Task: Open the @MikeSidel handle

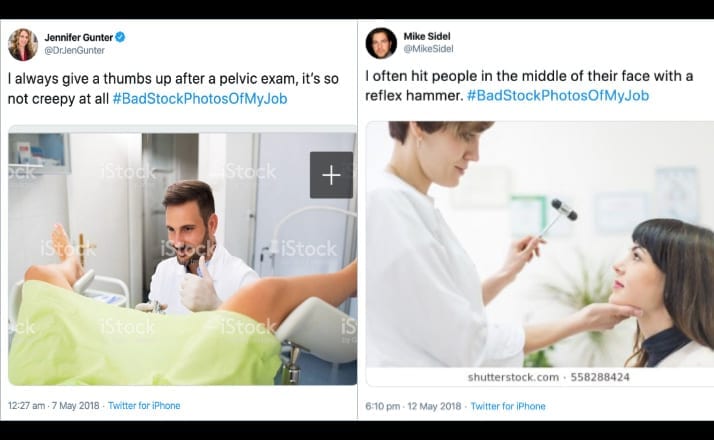Action: pyautogui.click(x=428, y=48)
